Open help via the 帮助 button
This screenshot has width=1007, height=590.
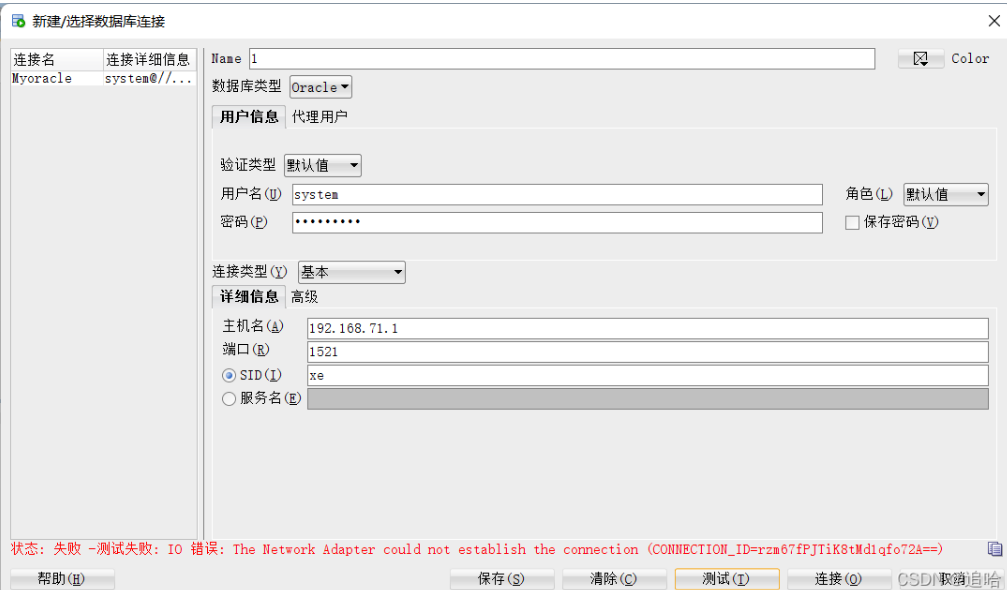pyautogui.click(x=62, y=578)
